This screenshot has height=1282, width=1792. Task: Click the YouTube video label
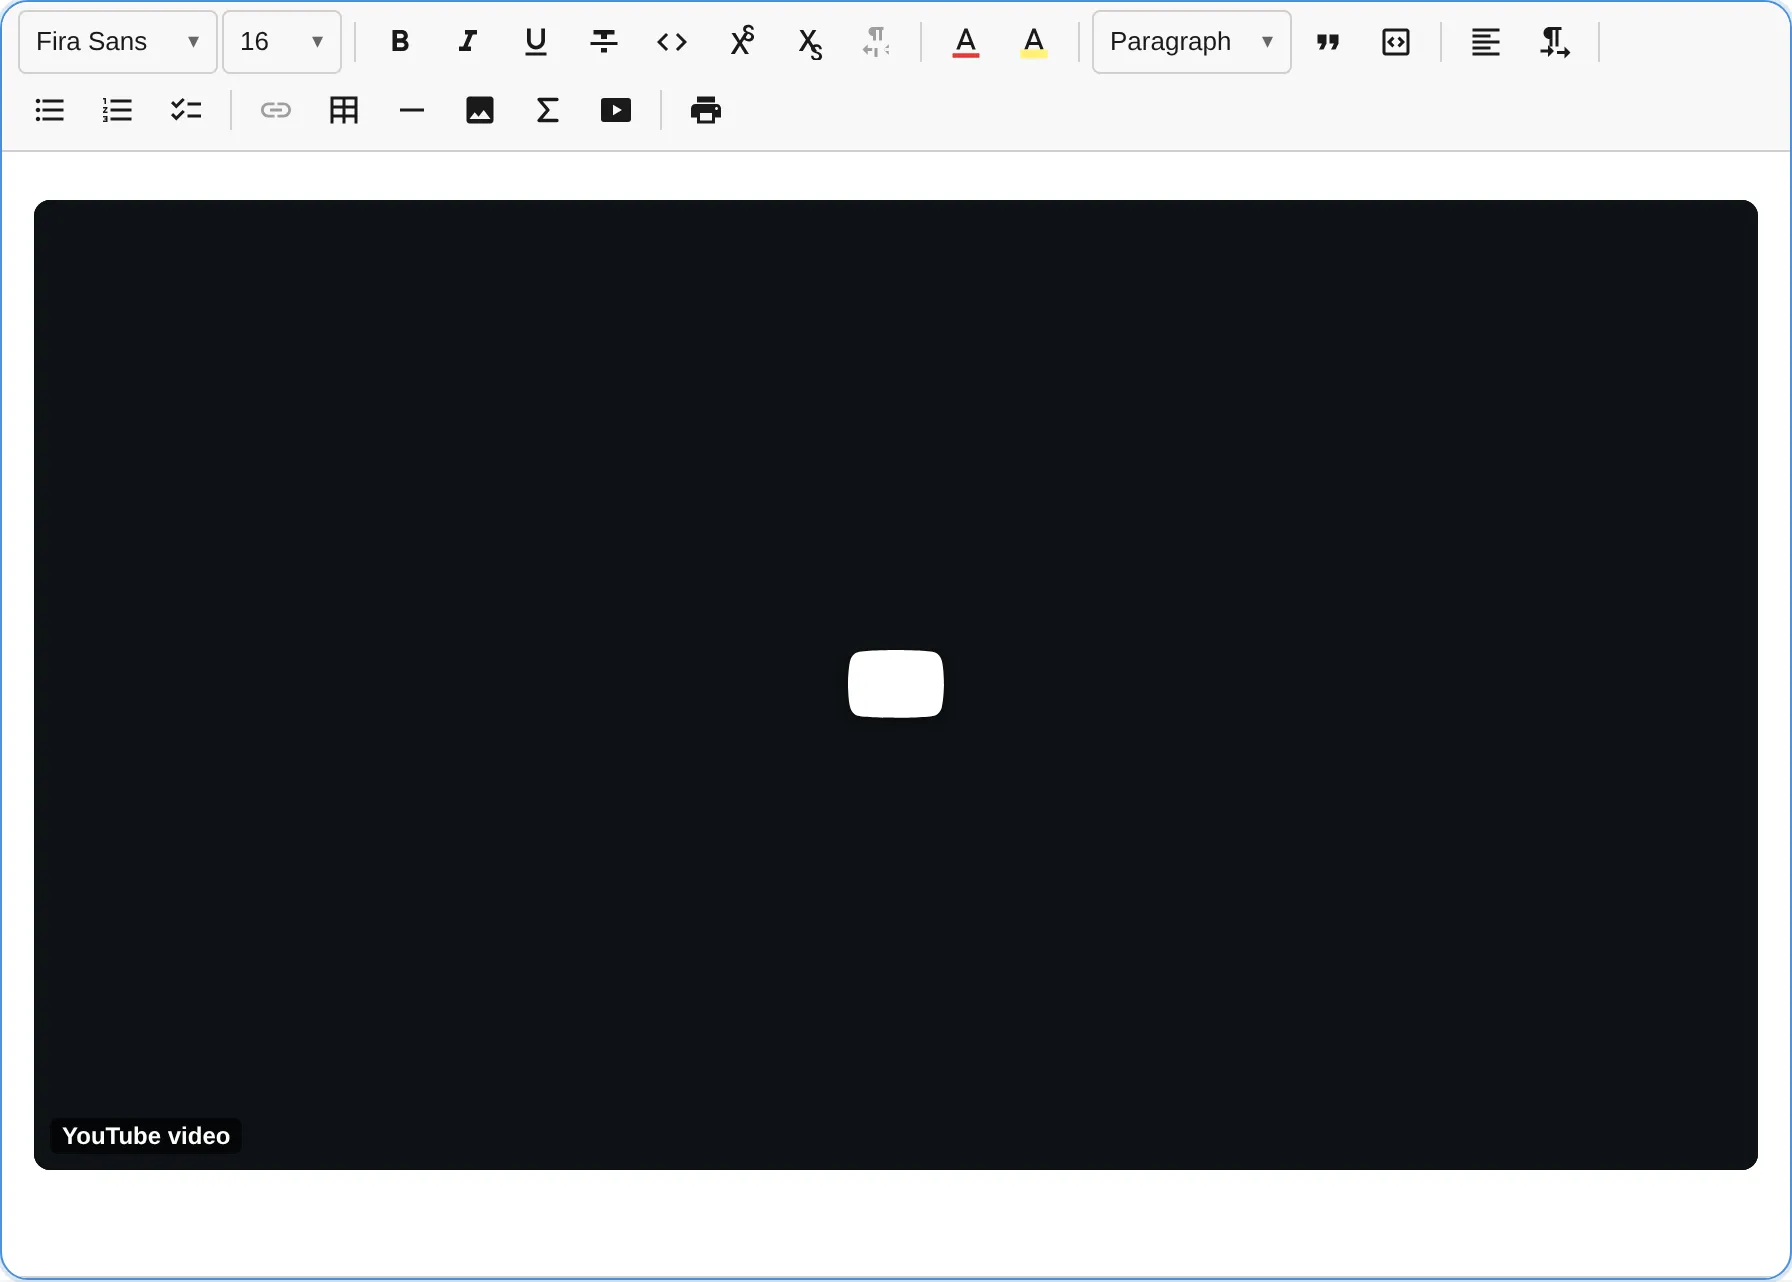[146, 1136]
